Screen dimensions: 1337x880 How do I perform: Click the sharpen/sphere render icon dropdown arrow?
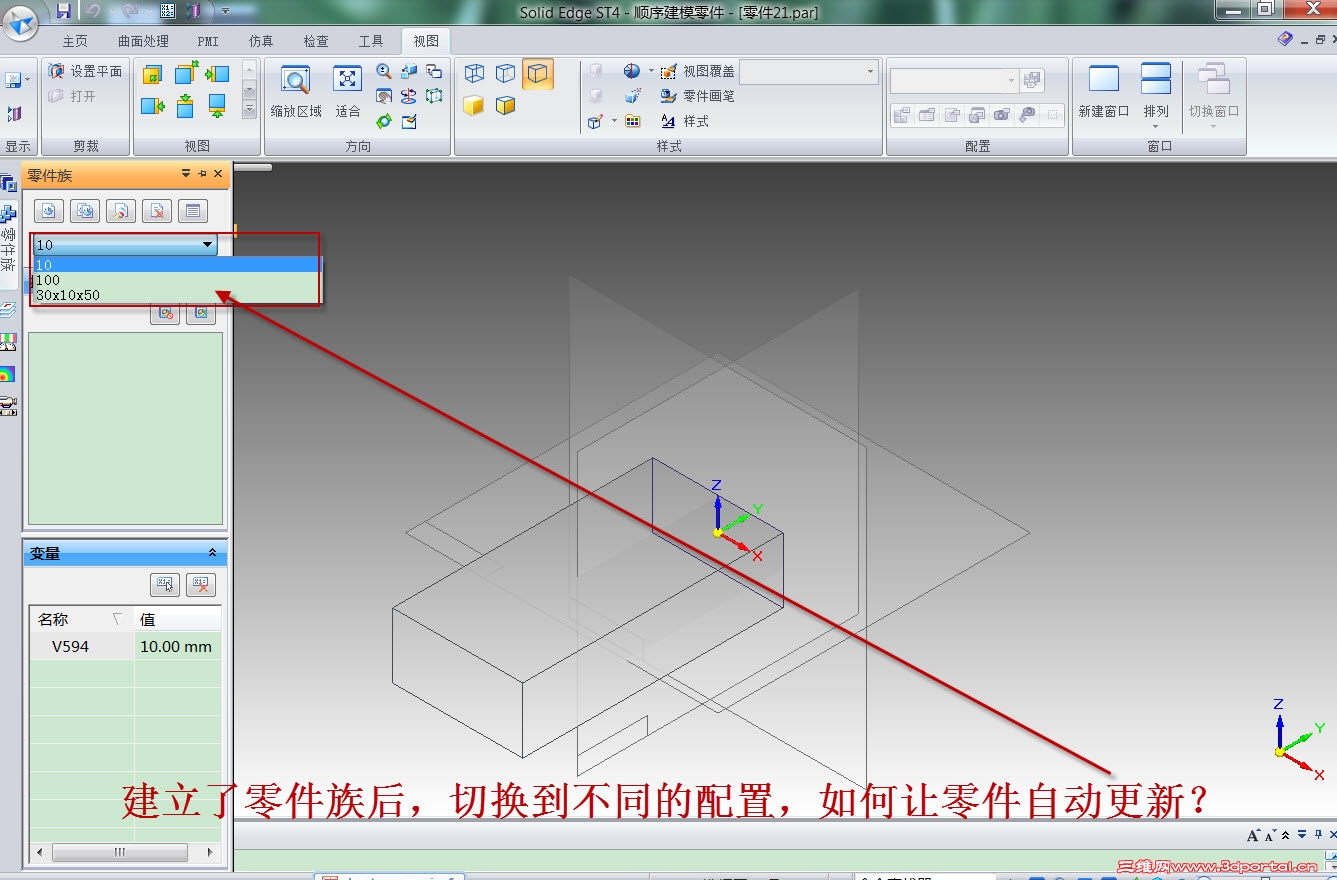pos(651,71)
